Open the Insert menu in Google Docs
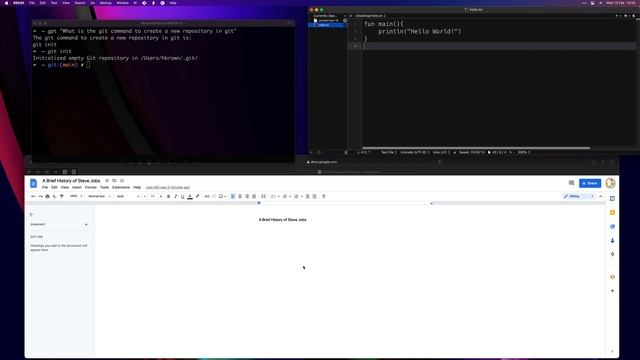The image size is (640, 360). click(x=77, y=187)
